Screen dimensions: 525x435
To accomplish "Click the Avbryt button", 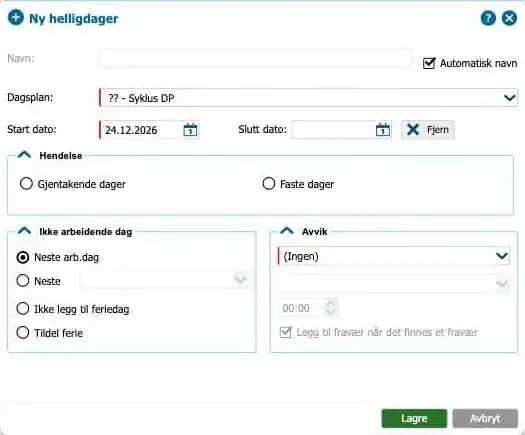I will [485, 418].
